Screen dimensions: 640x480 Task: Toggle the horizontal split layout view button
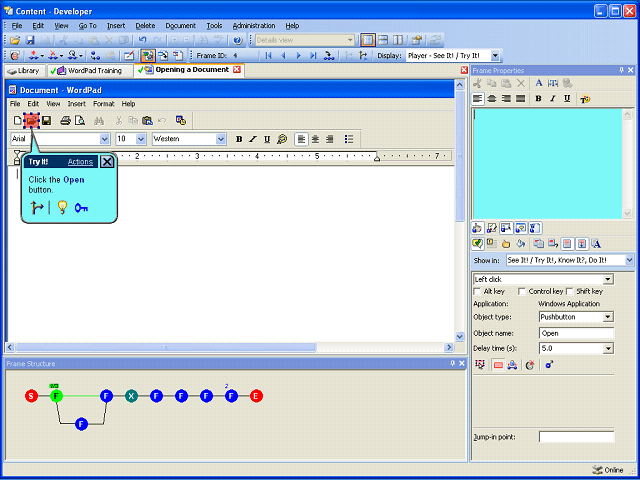383,40
